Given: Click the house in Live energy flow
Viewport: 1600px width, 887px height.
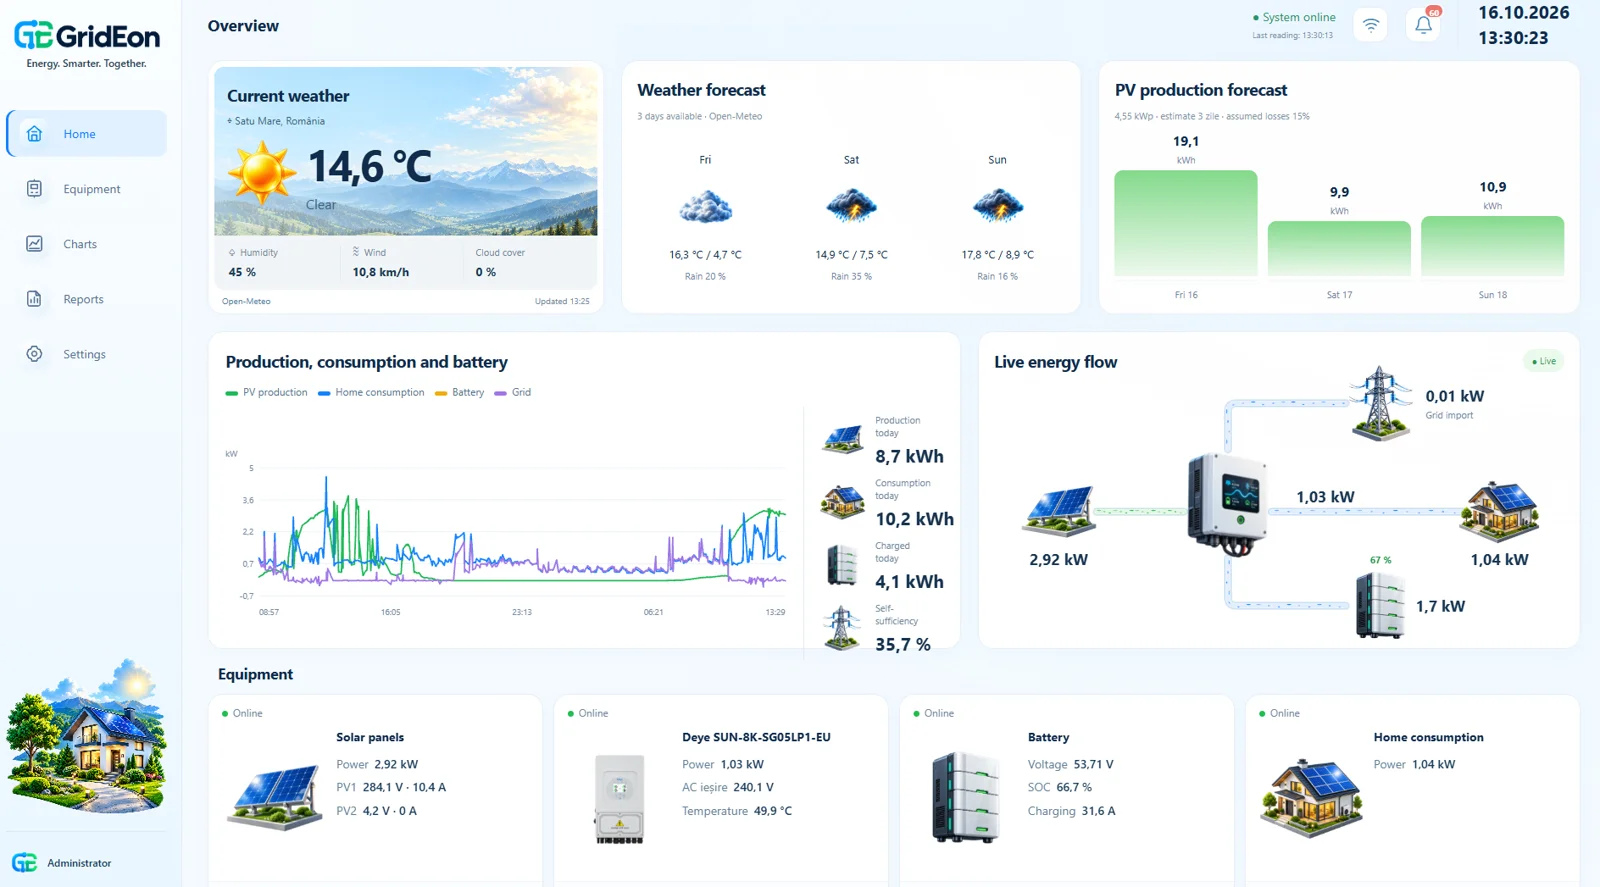Looking at the screenshot, I should coord(1499,511).
